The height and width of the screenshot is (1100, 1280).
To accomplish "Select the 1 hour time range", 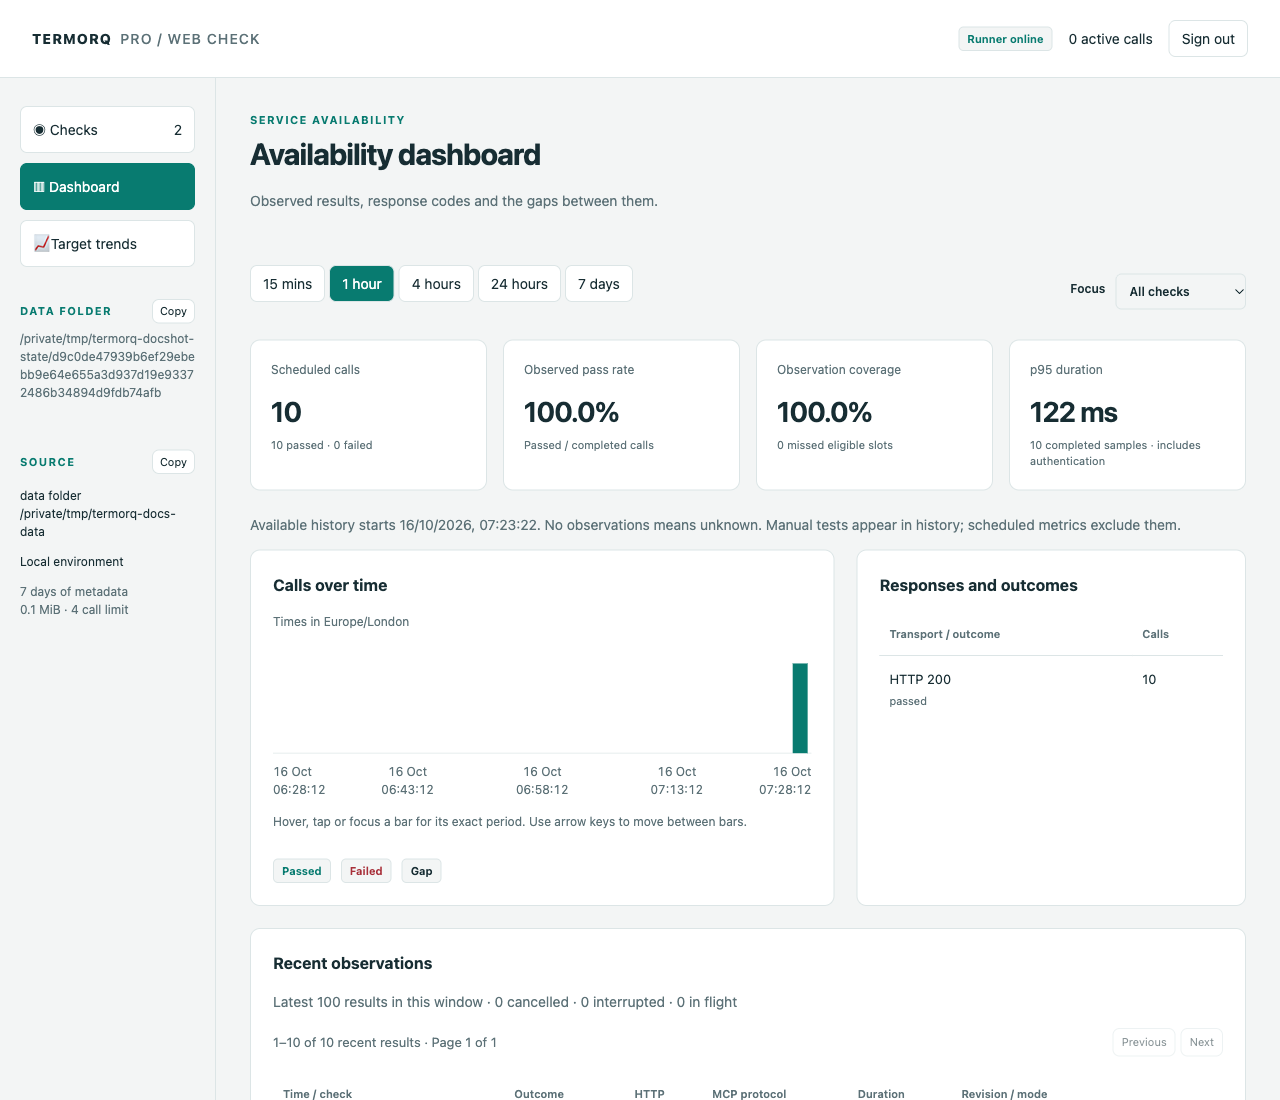I will [362, 284].
